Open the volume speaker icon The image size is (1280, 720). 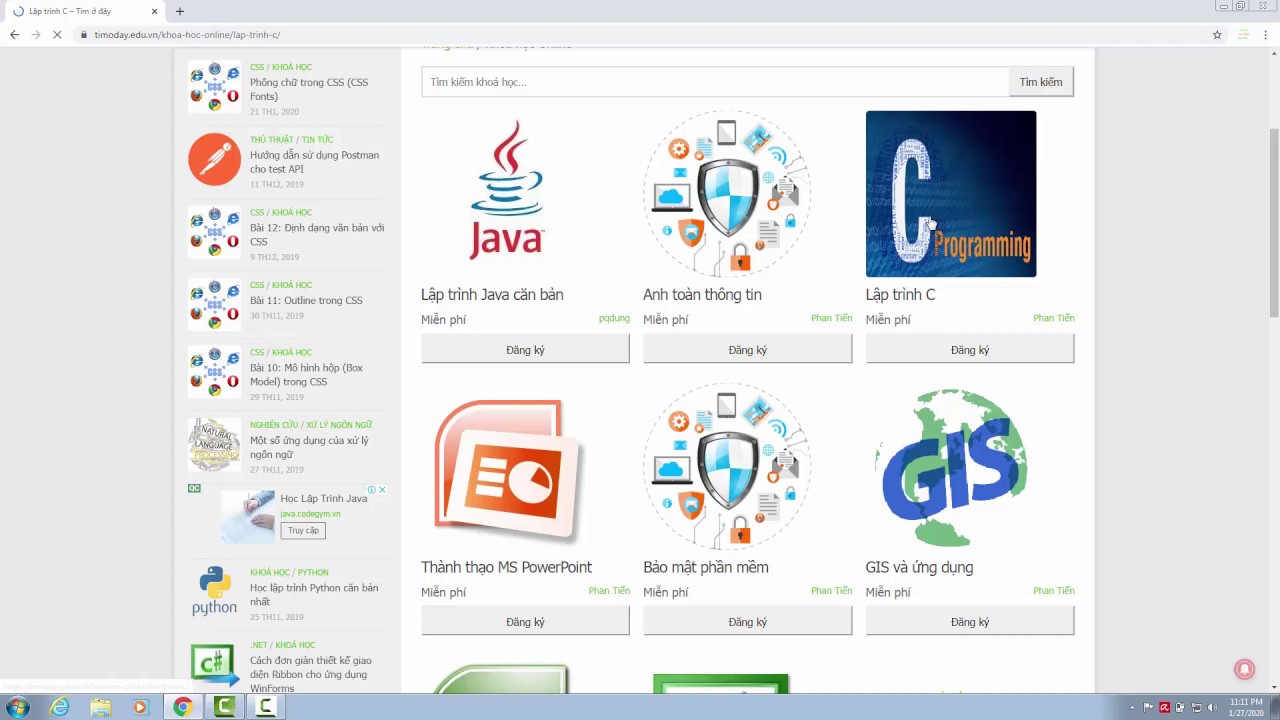click(x=1212, y=708)
